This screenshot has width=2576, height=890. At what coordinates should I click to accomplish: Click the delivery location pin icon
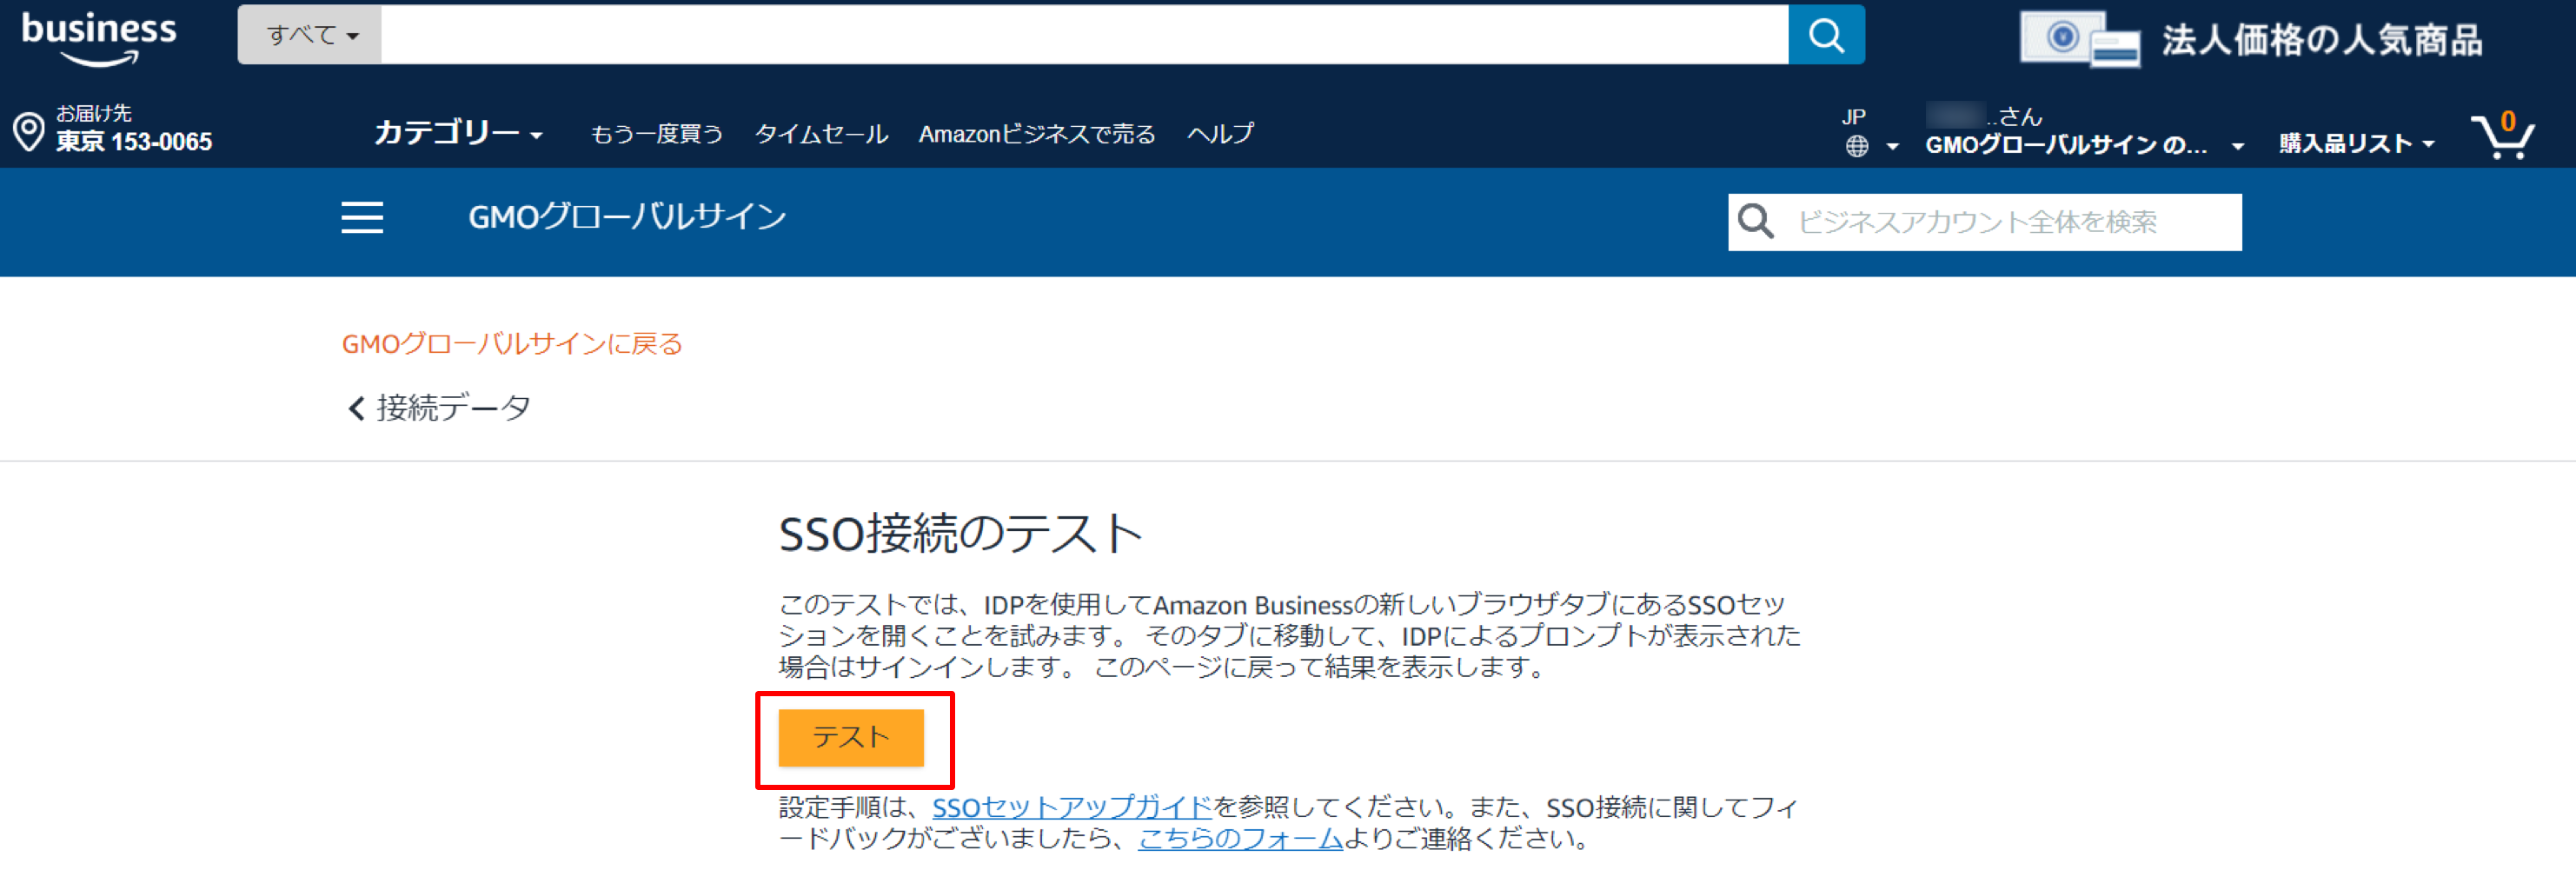(x=29, y=132)
